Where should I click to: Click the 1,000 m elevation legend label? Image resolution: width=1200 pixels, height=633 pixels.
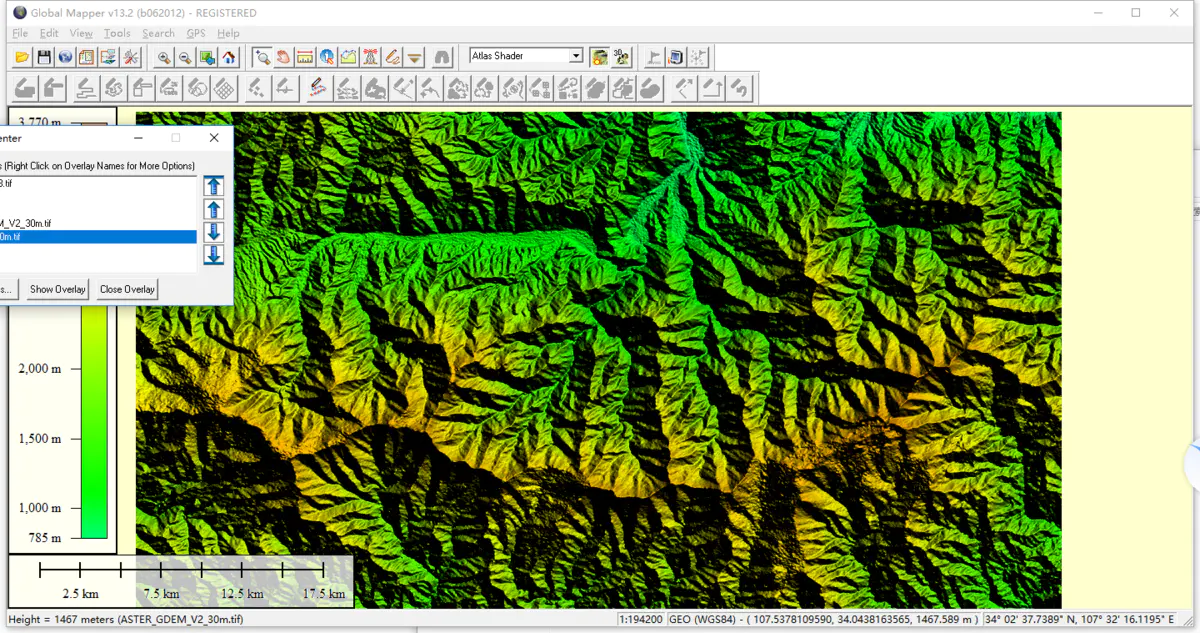[x=40, y=507]
